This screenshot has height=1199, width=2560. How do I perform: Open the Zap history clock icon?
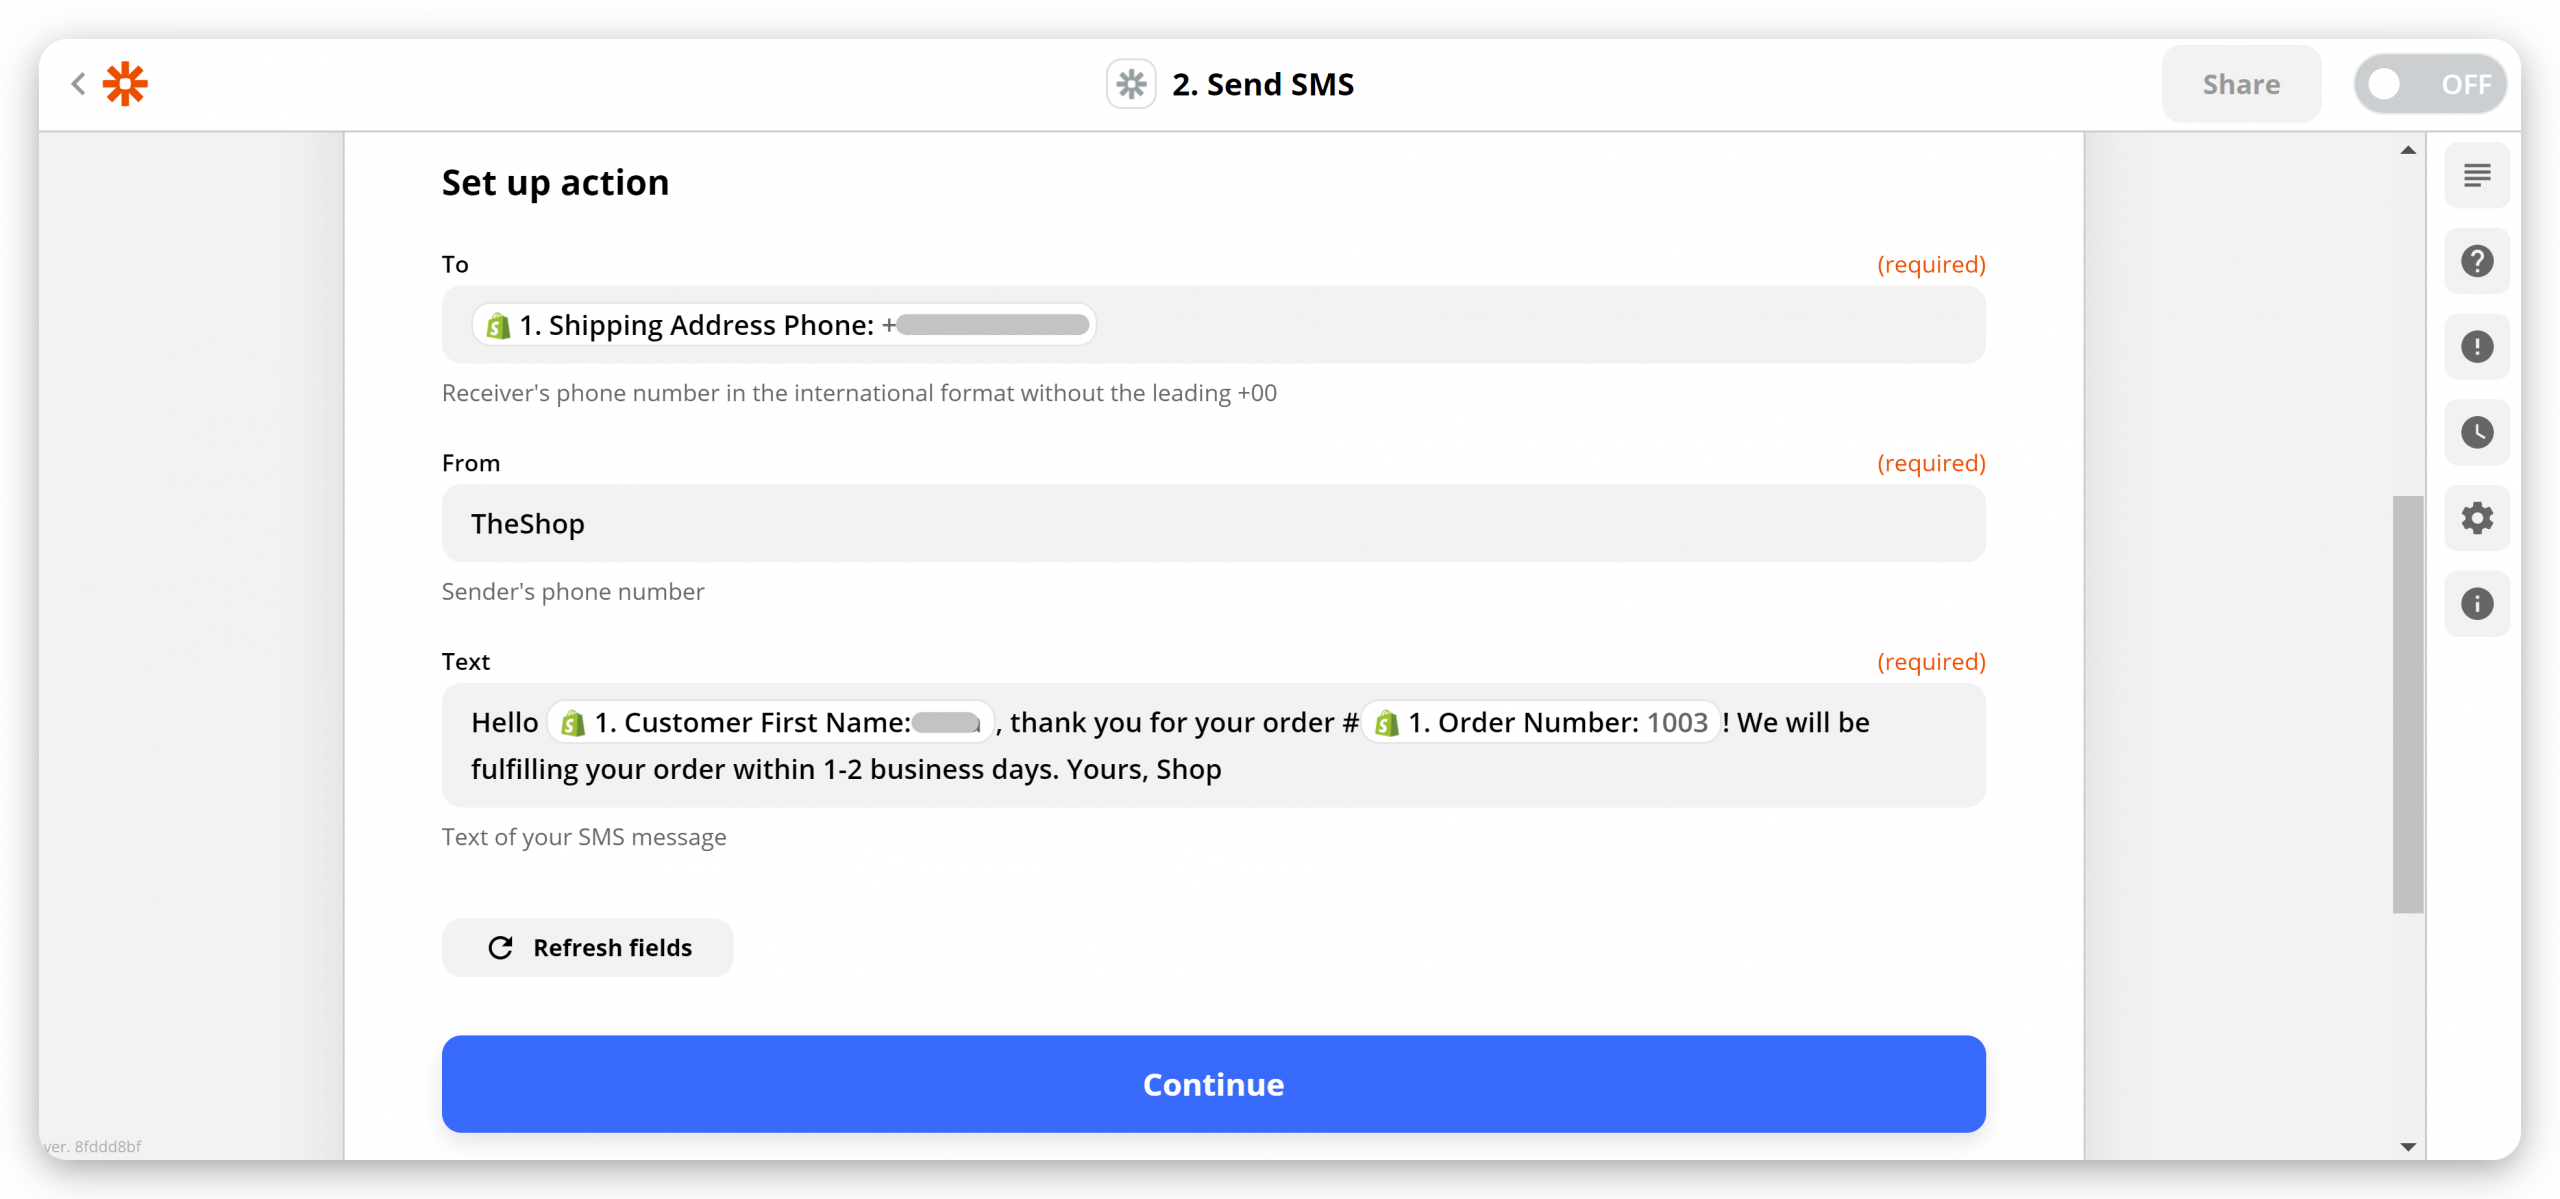click(2477, 433)
